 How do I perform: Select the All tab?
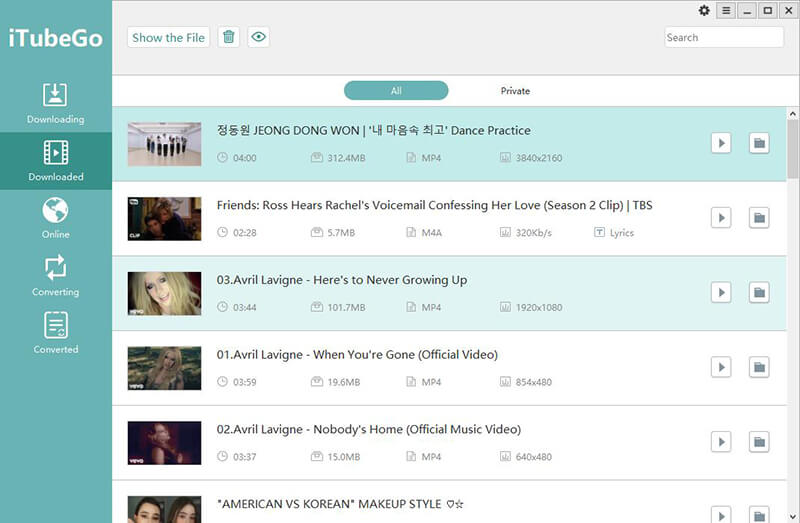click(396, 91)
